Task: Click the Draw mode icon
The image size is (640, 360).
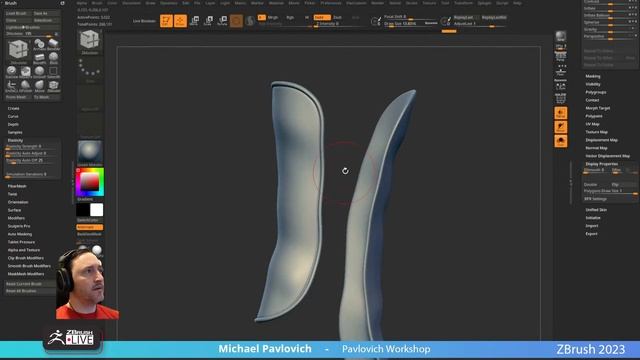Action: (x=180, y=20)
